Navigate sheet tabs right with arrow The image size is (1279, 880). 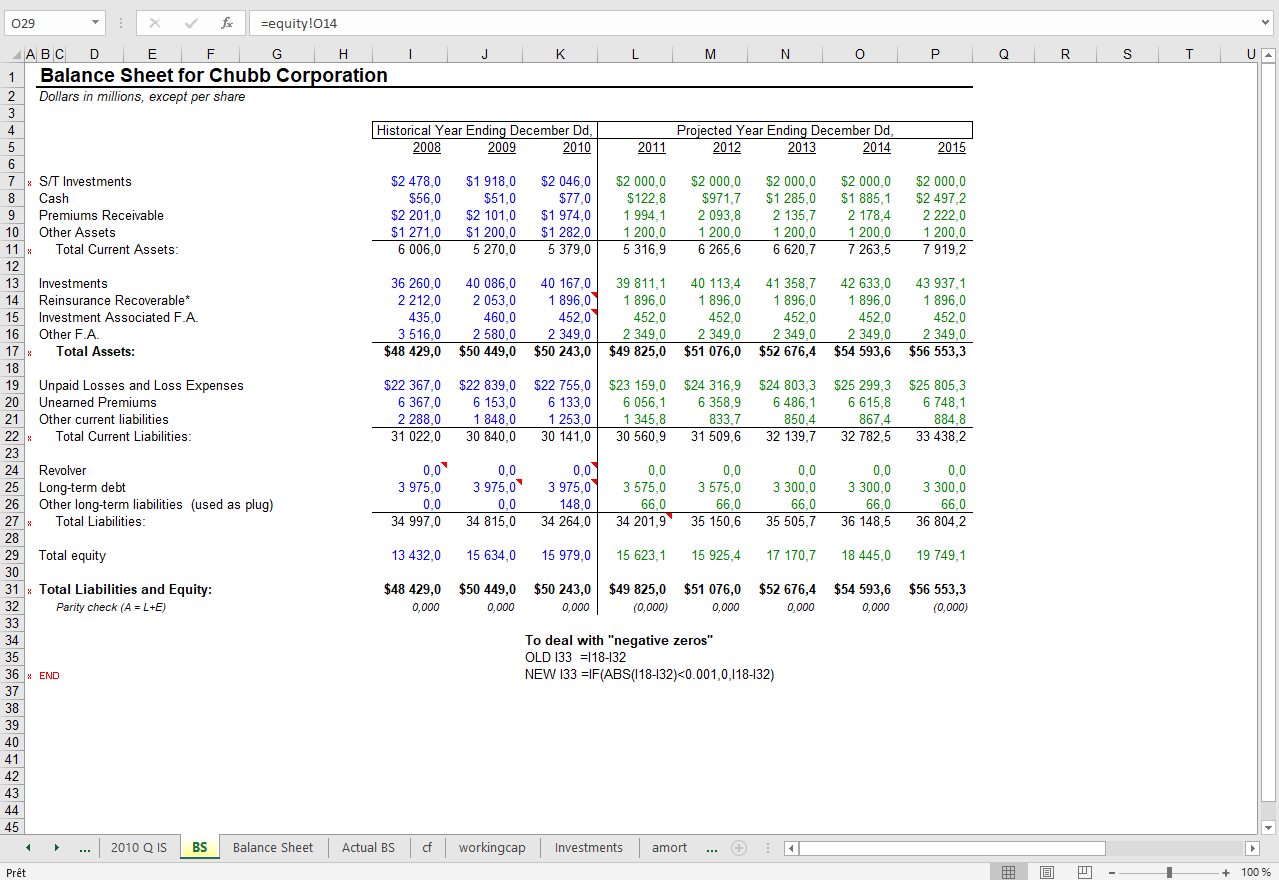57,847
